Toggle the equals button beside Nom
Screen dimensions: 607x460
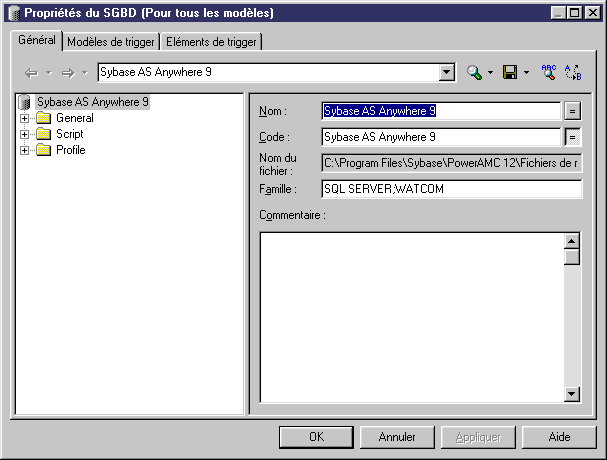point(573,111)
